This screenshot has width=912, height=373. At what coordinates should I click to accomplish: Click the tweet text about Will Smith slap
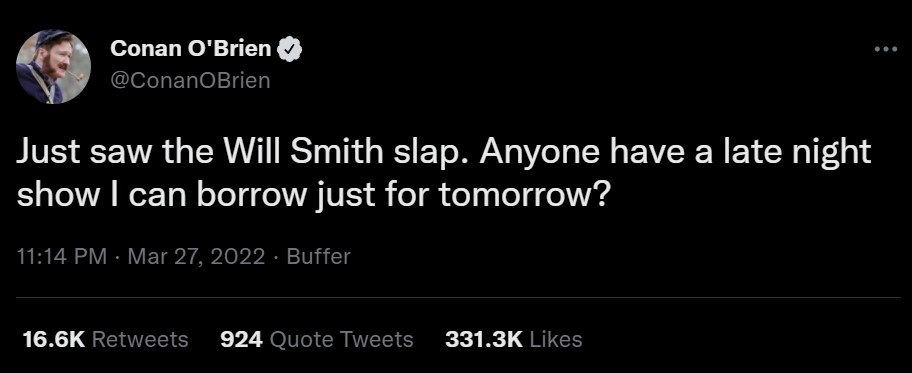tap(444, 174)
